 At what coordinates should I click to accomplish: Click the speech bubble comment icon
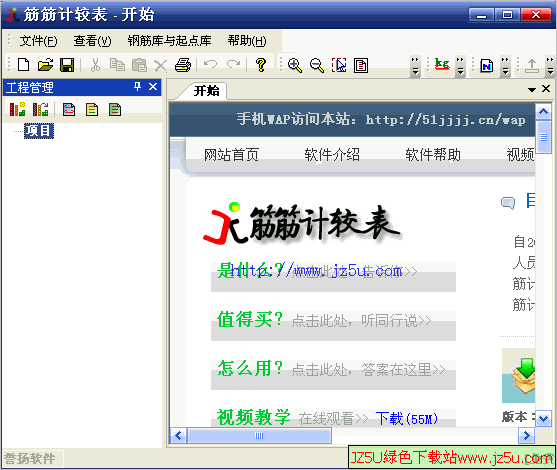(x=508, y=203)
